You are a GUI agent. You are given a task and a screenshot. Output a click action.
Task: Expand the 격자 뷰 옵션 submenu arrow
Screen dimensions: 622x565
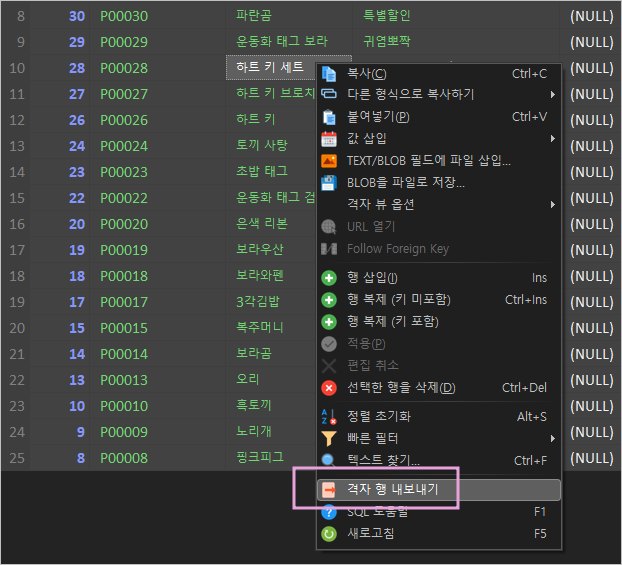point(553,205)
